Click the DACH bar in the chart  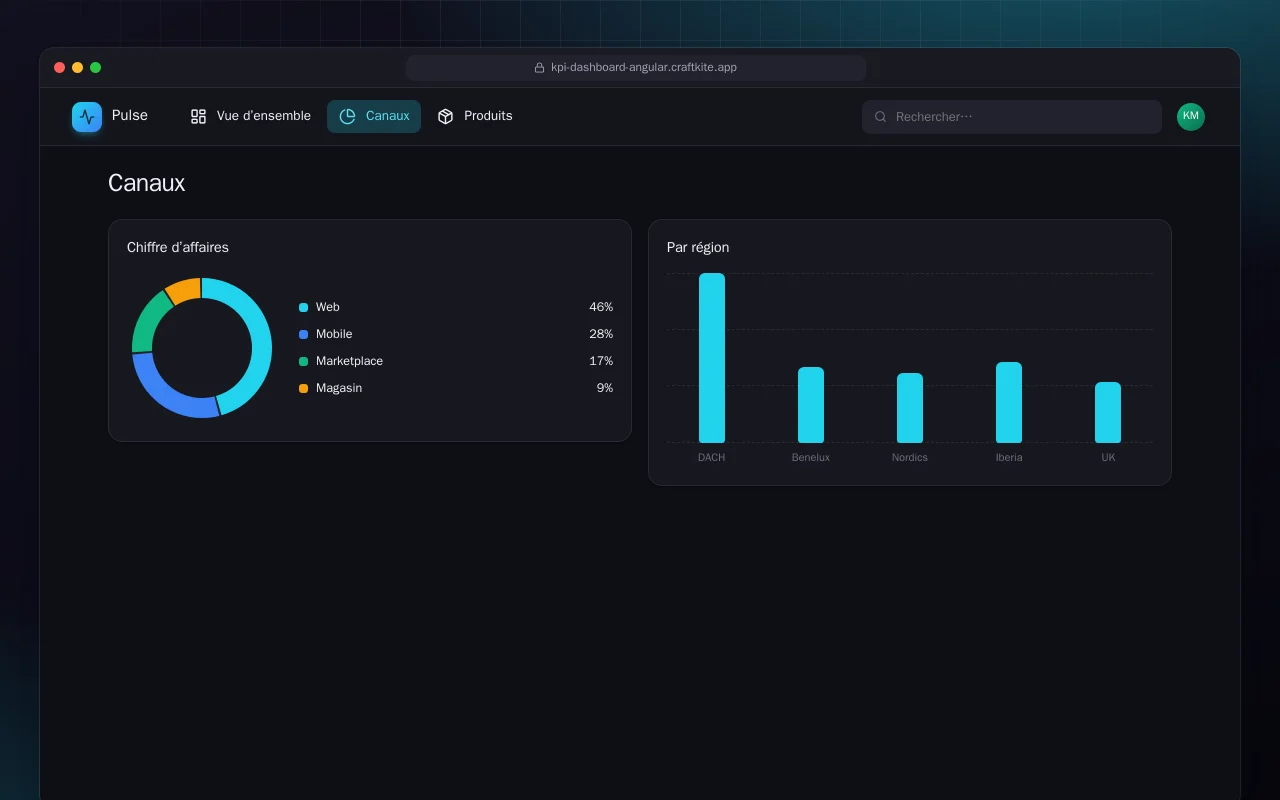[712, 358]
